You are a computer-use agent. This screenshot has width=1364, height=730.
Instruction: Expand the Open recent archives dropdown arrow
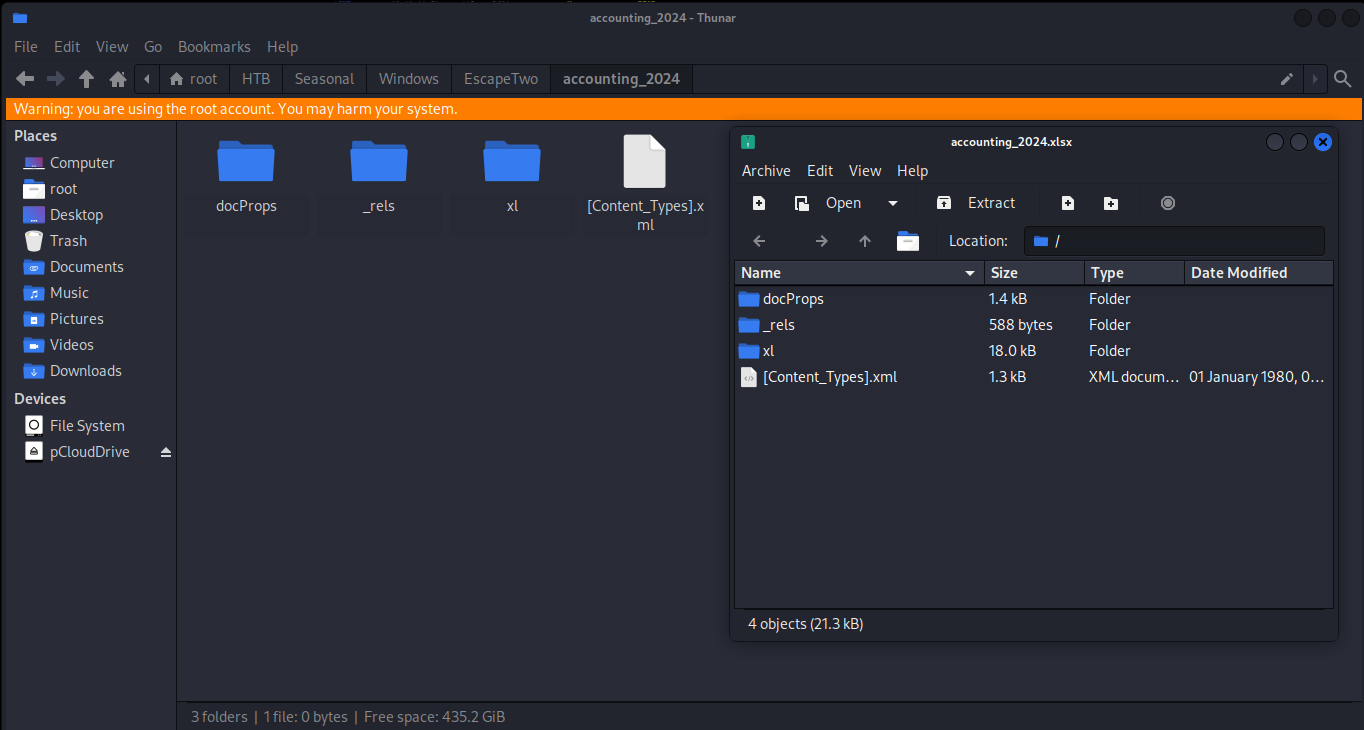(893, 203)
